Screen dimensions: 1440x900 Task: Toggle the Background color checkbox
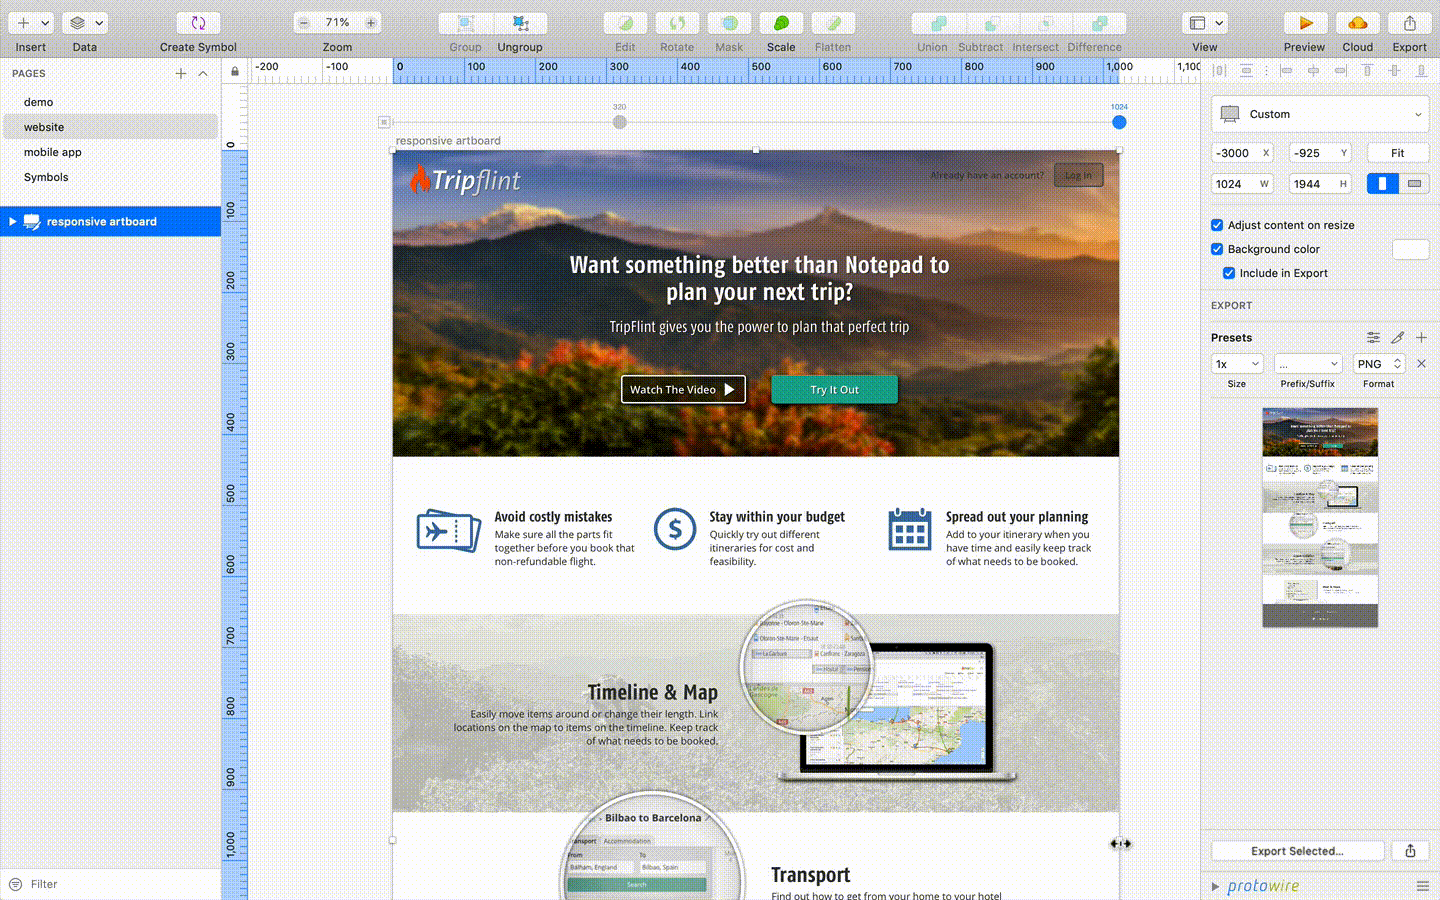click(x=1217, y=249)
